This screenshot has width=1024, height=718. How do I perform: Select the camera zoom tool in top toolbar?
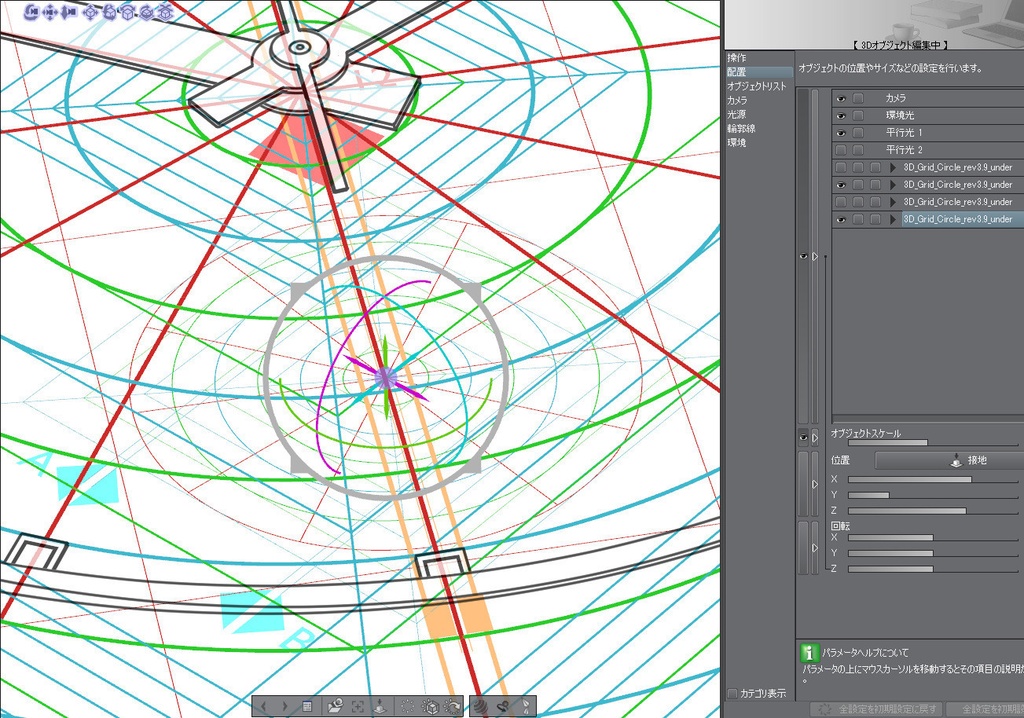tap(70, 13)
